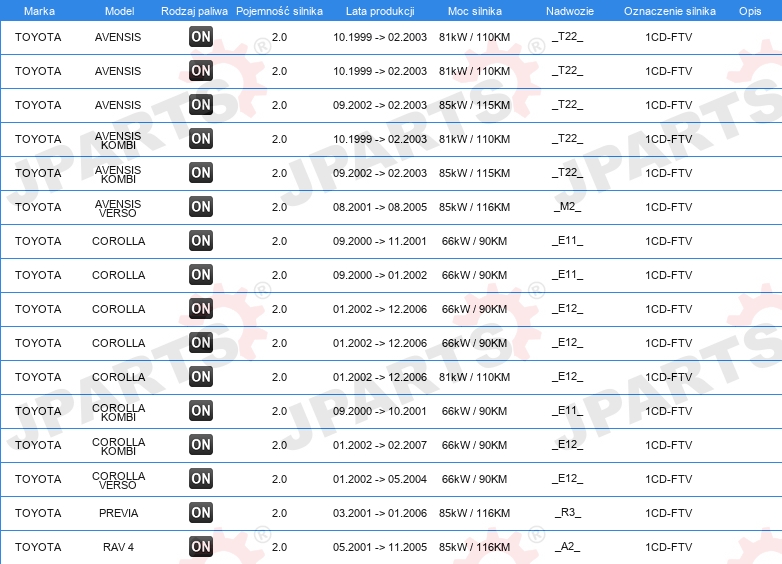Click the Model column header
The height and width of the screenshot is (564, 782).
pos(119,11)
